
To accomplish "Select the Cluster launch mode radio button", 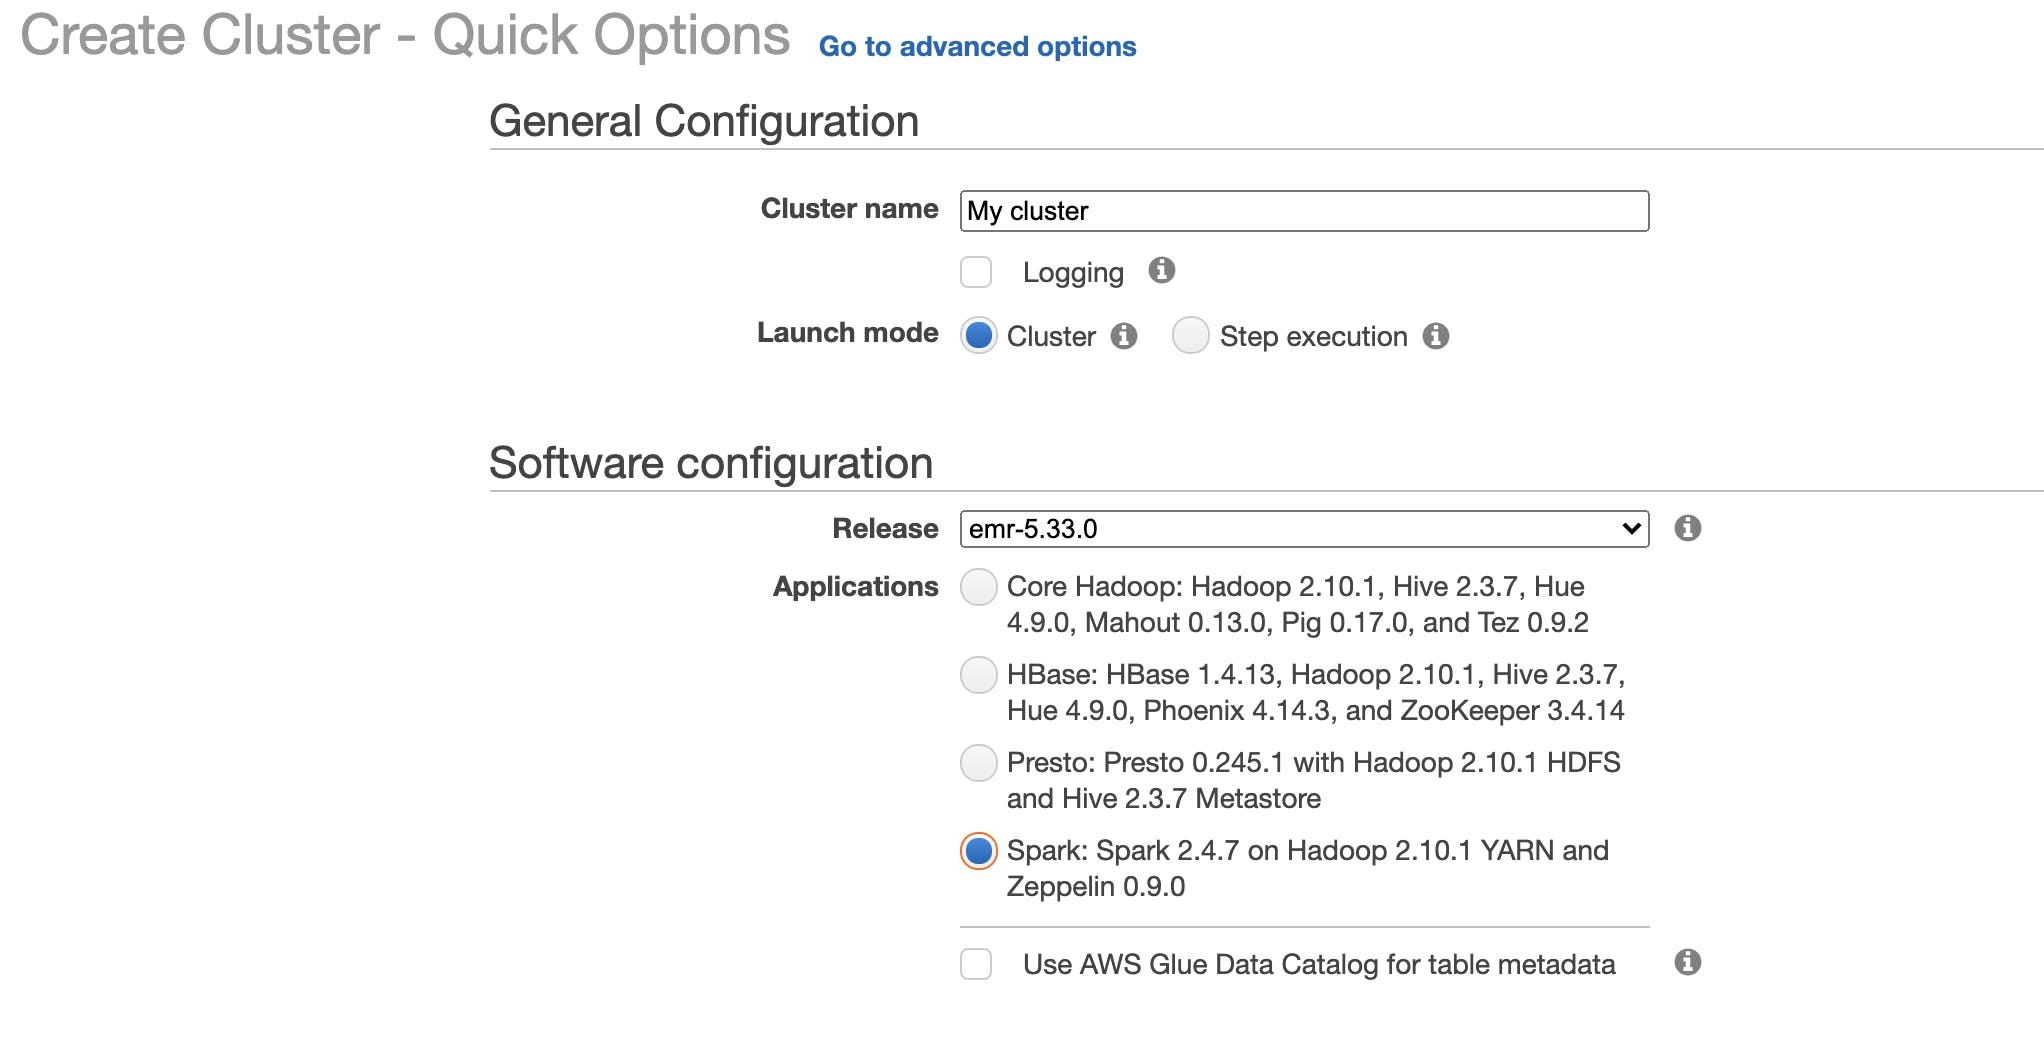I will [x=979, y=336].
